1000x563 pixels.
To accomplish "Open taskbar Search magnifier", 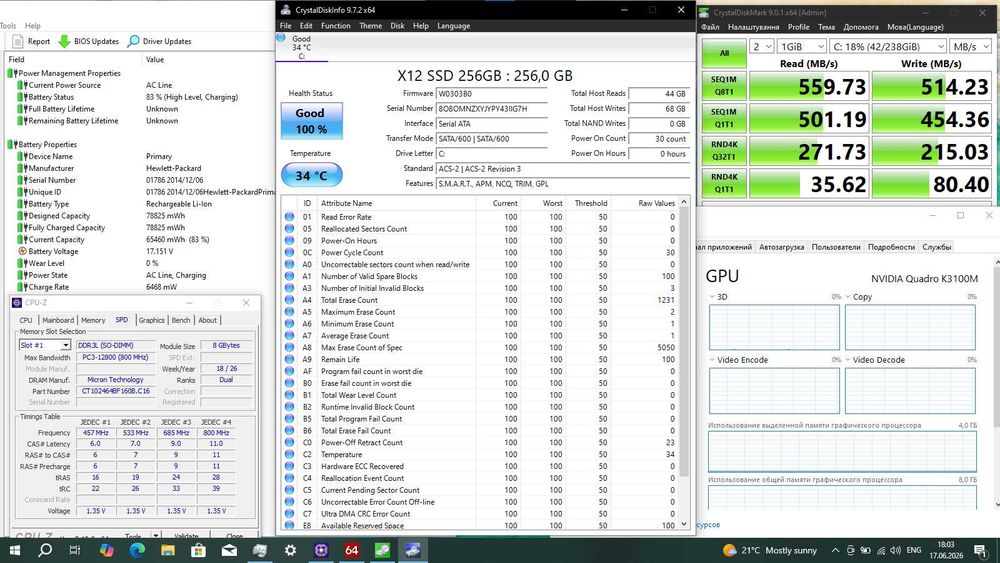I will 45,550.
